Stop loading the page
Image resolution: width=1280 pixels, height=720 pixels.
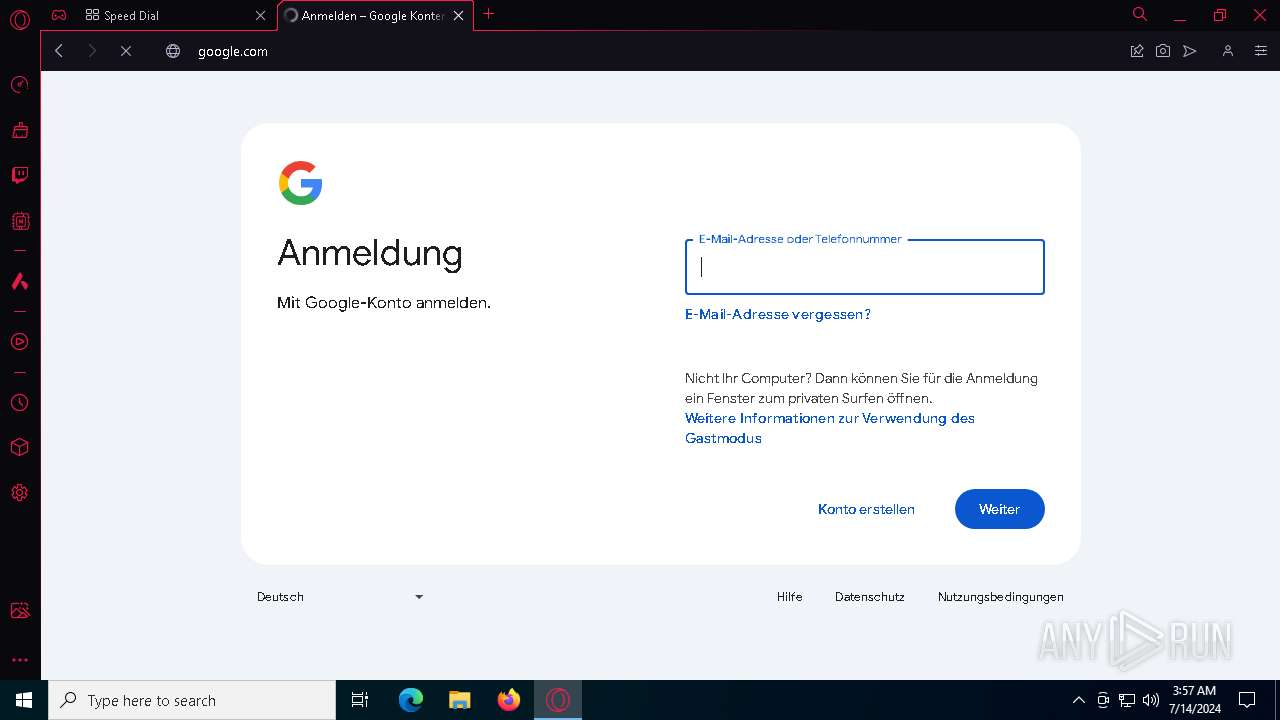click(126, 51)
